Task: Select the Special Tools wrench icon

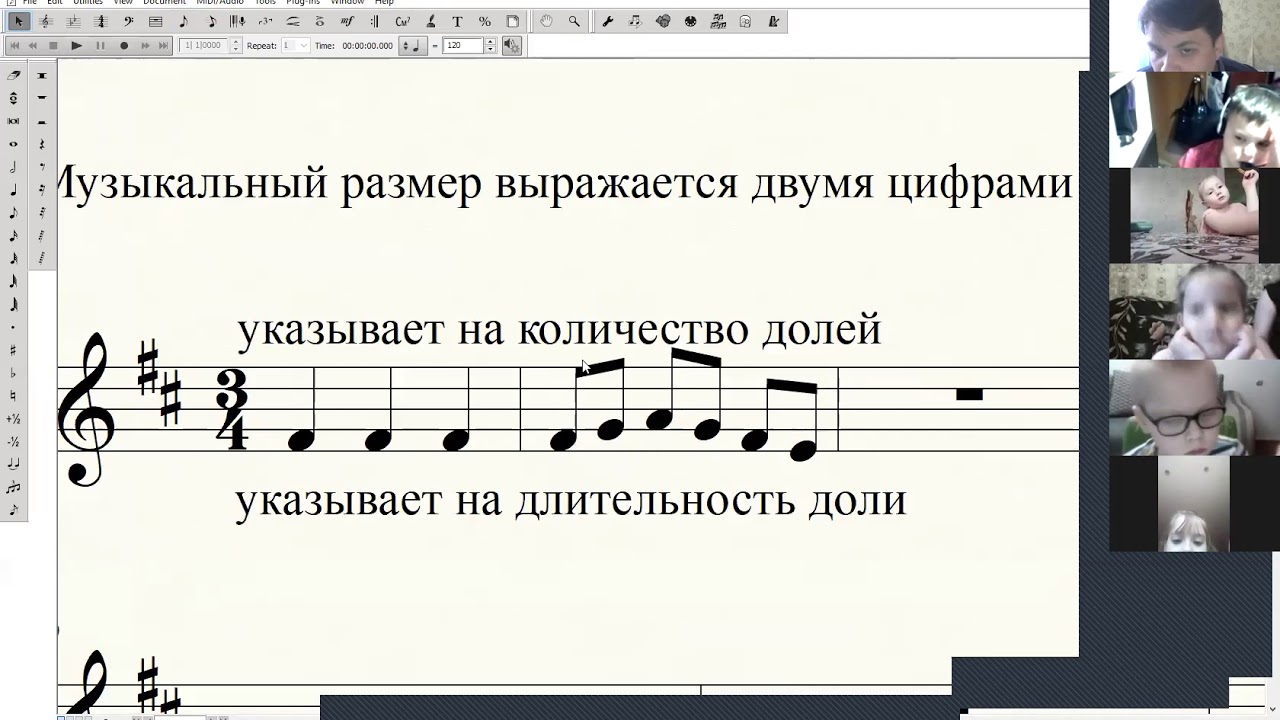Action: [607, 21]
